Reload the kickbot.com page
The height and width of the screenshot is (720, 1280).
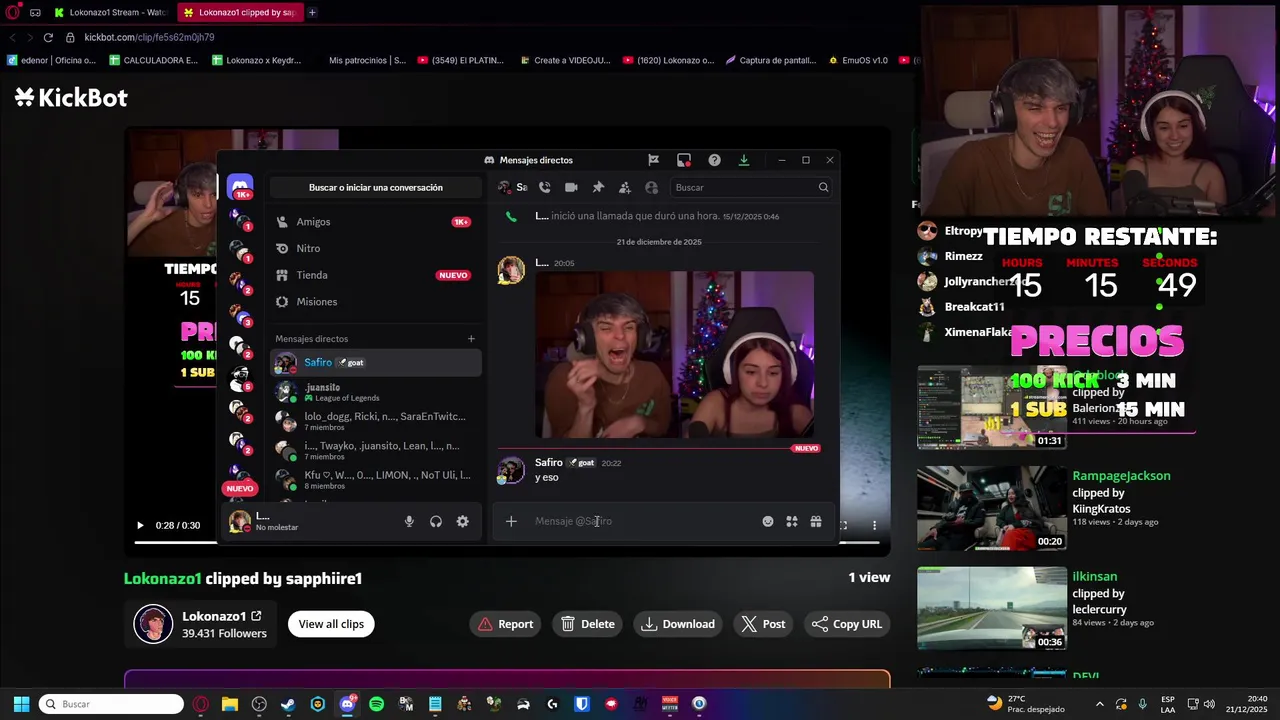[x=47, y=37]
